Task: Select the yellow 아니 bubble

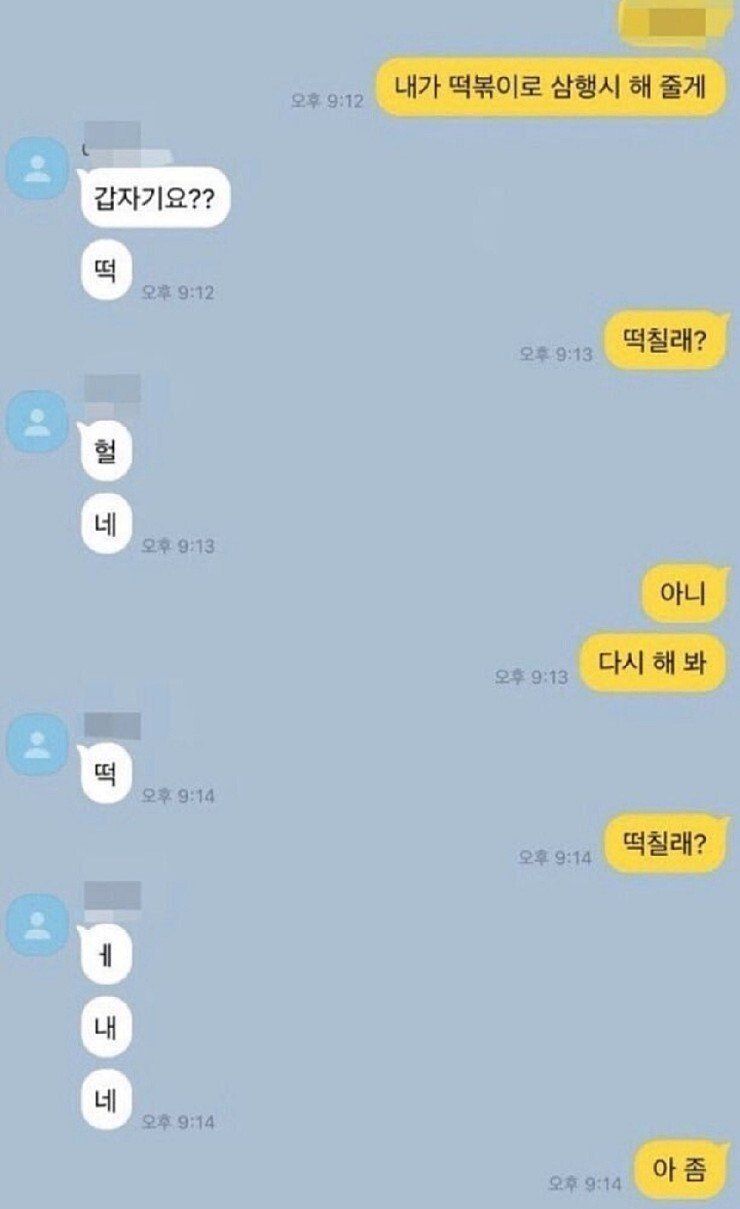Action: pyautogui.click(x=683, y=594)
